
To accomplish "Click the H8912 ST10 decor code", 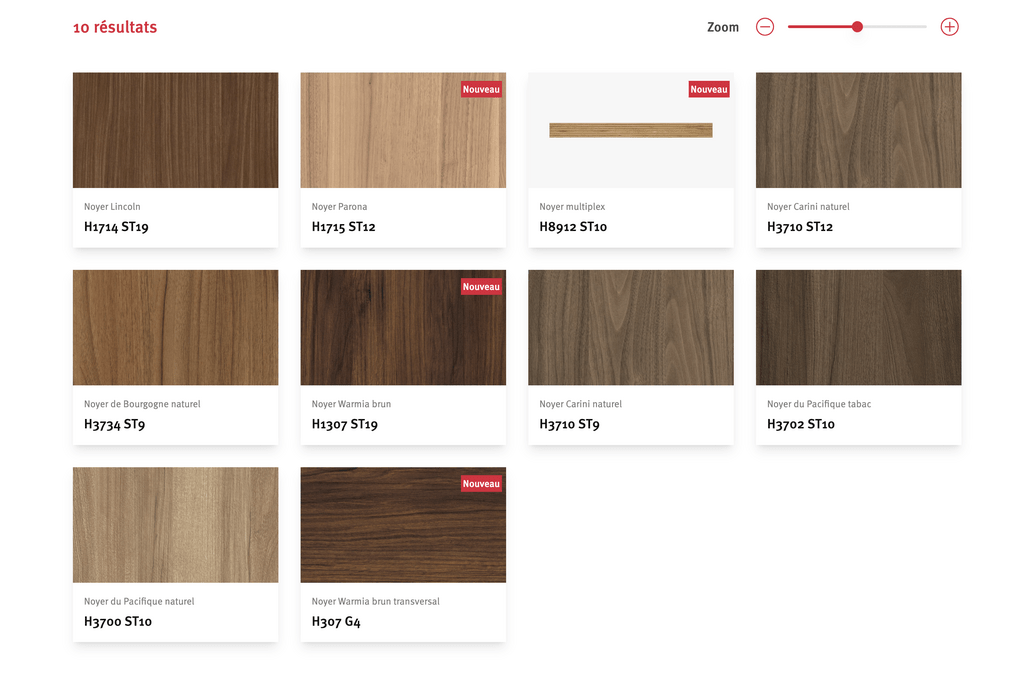I will [x=573, y=227].
